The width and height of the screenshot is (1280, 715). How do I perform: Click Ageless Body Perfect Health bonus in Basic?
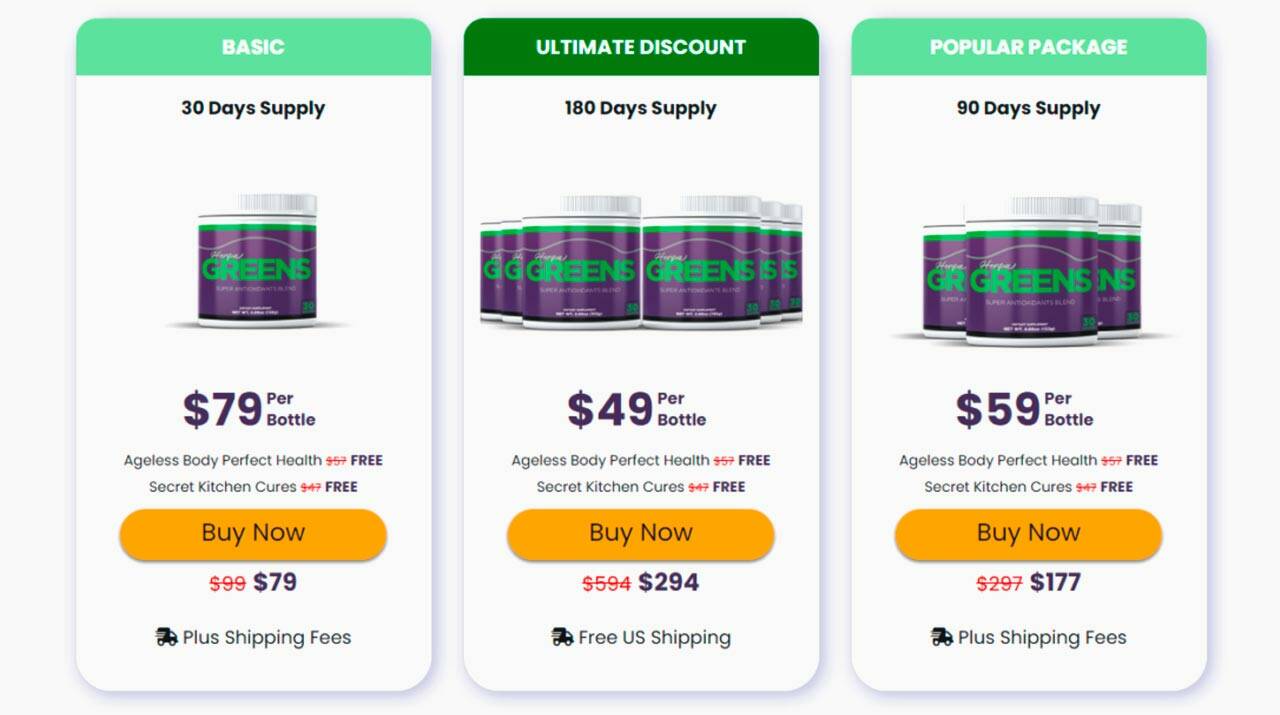[x=223, y=461]
